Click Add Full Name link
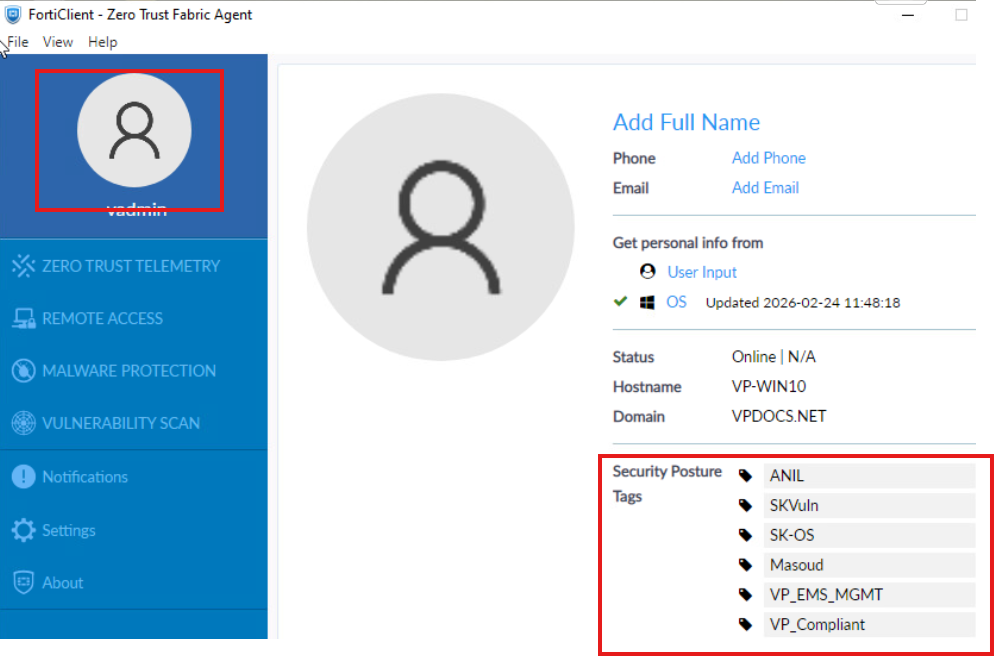The image size is (994, 656). coord(686,122)
